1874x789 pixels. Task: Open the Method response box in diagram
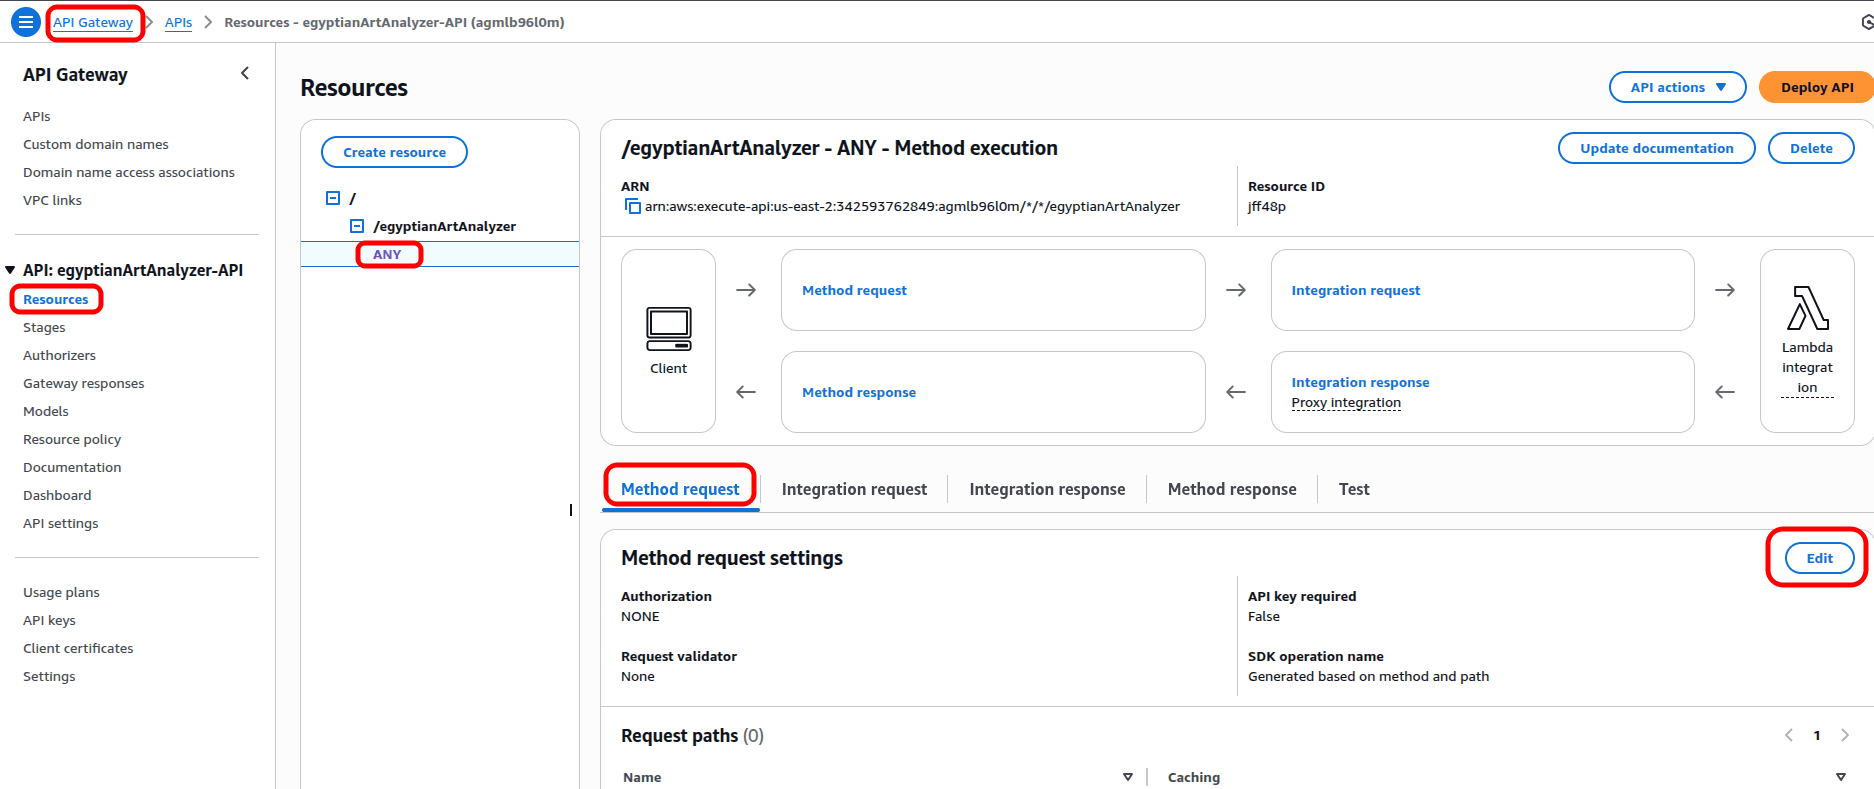point(859,392)
